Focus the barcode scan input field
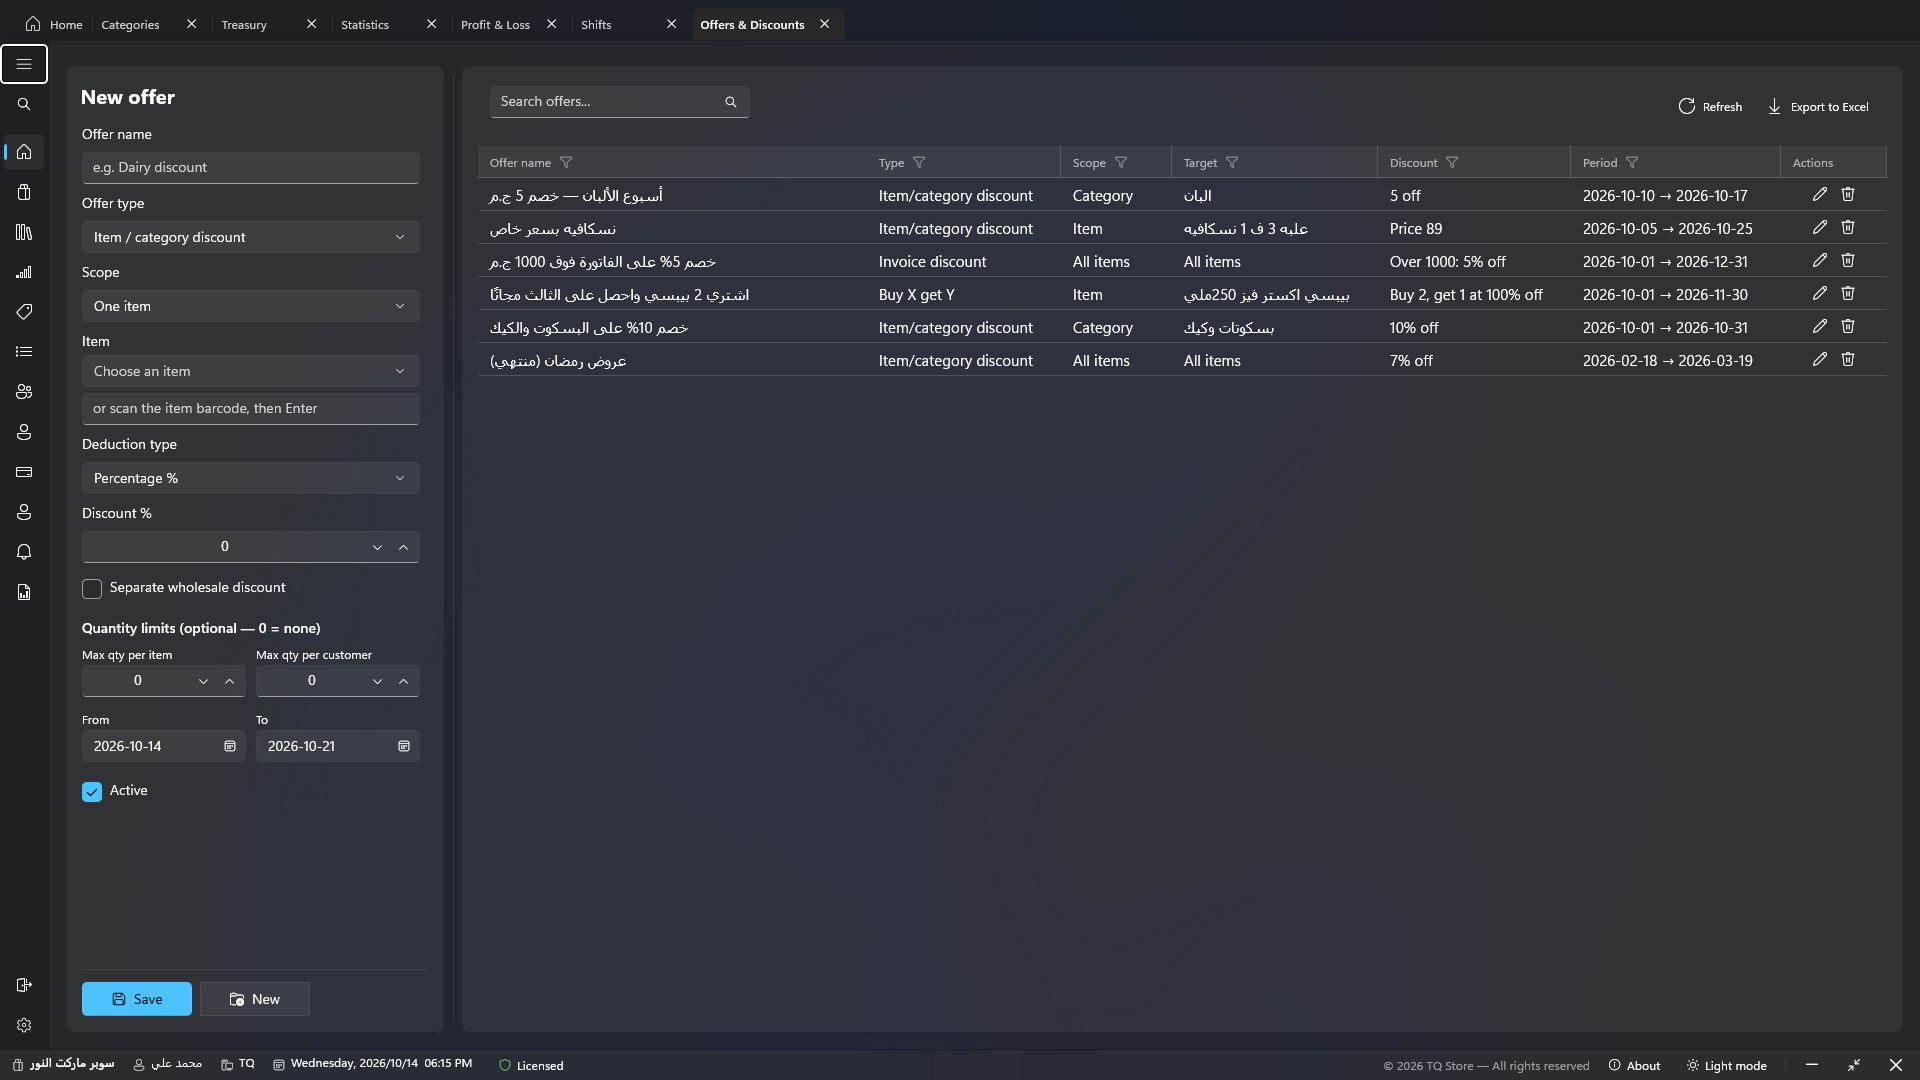 pyautogui.click(x=251, y=409)
